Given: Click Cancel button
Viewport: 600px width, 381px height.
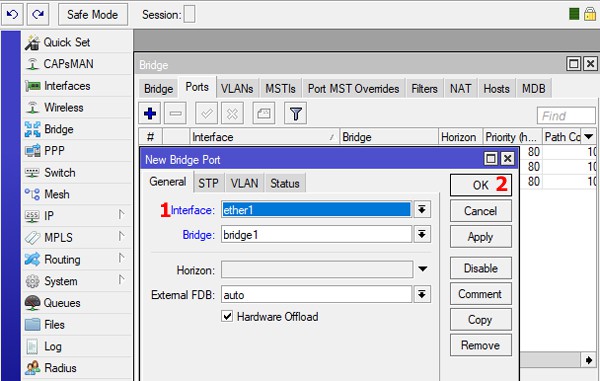Looking at the screenshot, I should [481, 211].
